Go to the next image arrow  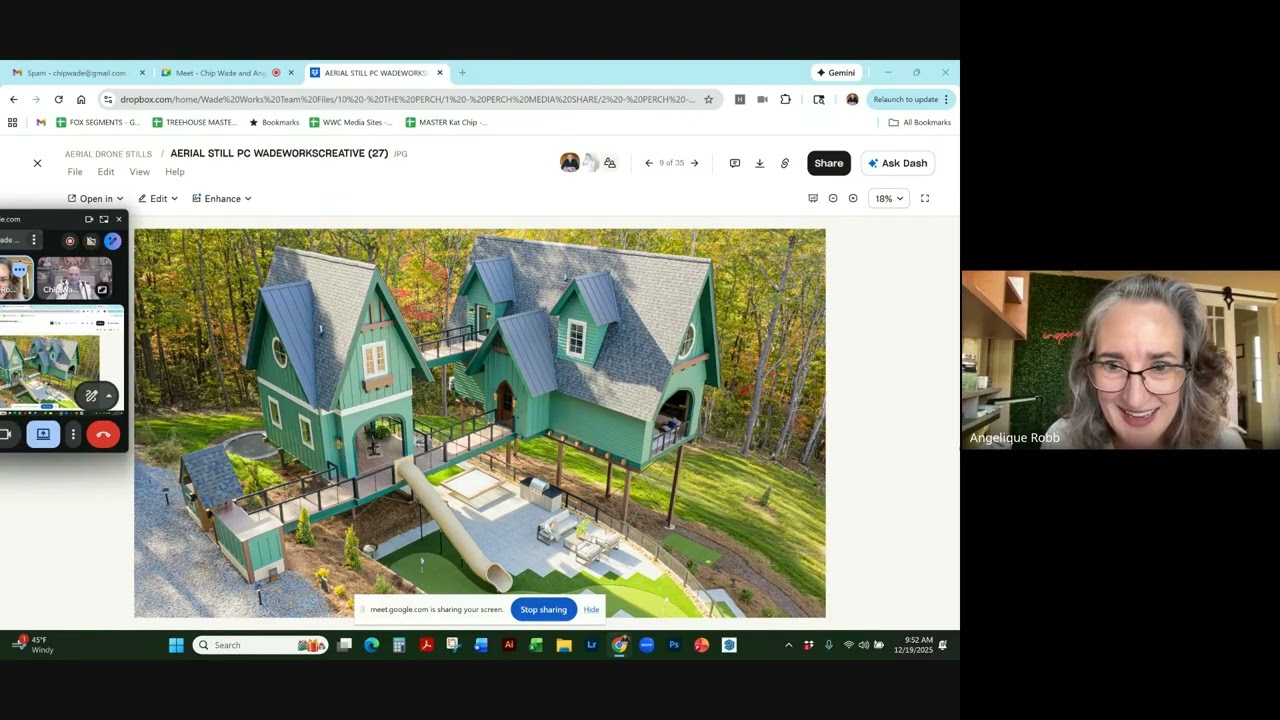click(x=694, y=163)
